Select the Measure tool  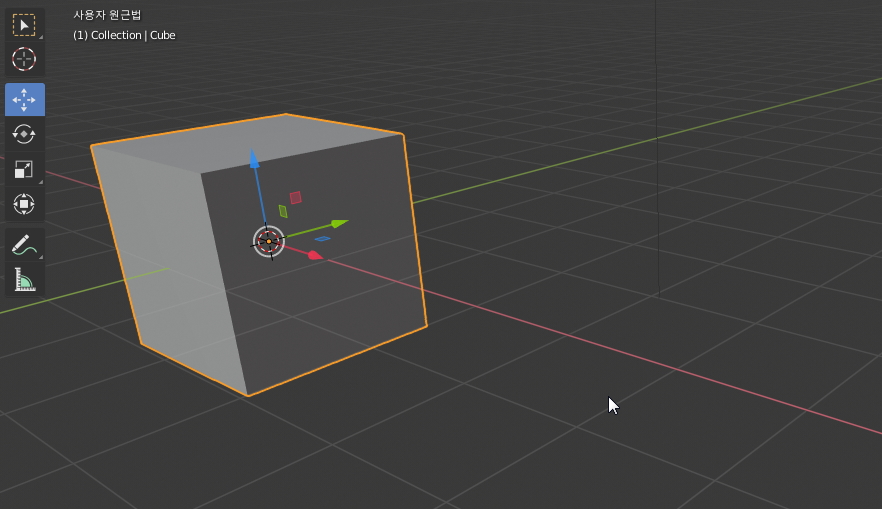[x=24, y=280]
